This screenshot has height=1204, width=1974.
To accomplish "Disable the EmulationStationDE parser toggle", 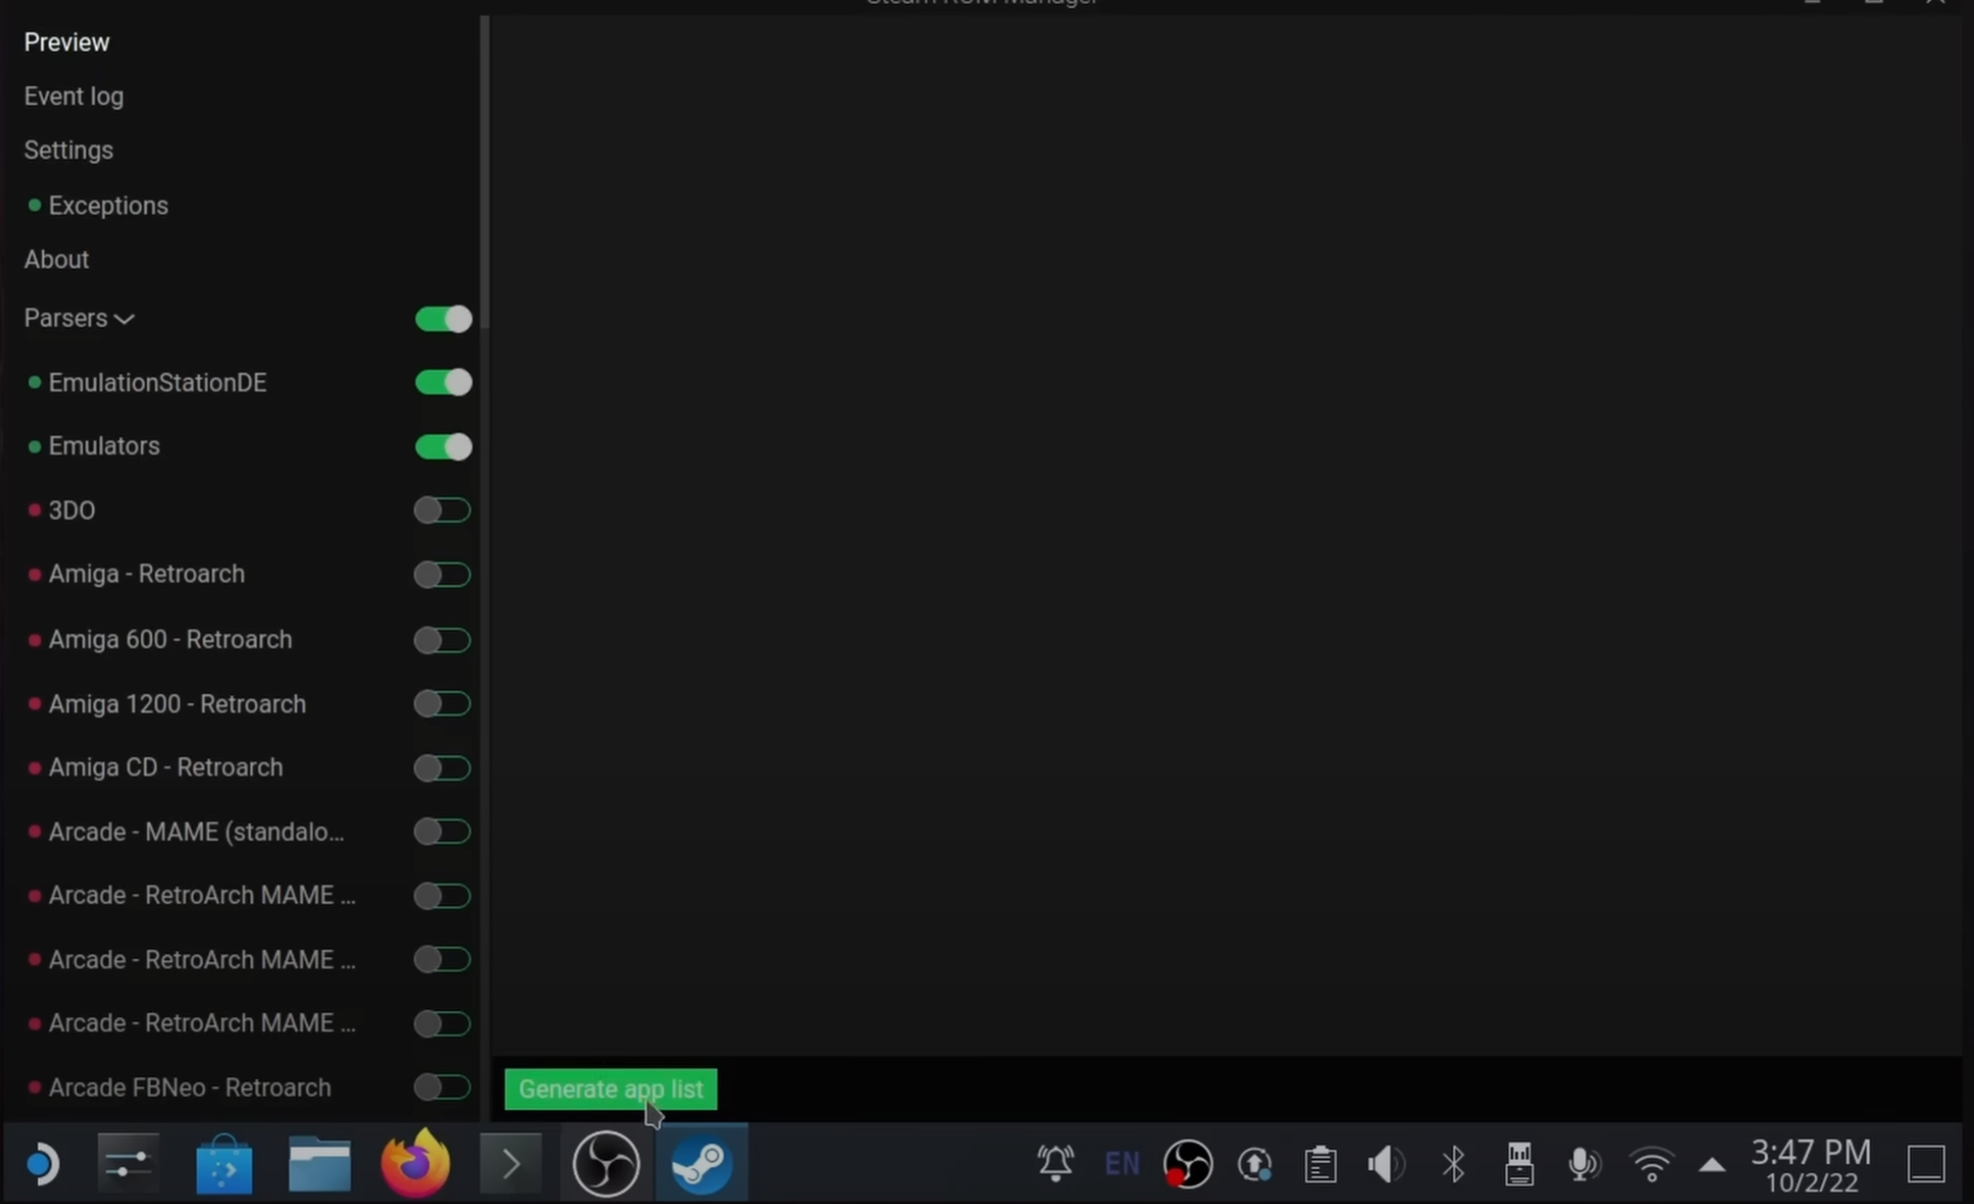I will click(x=443, y=382).
